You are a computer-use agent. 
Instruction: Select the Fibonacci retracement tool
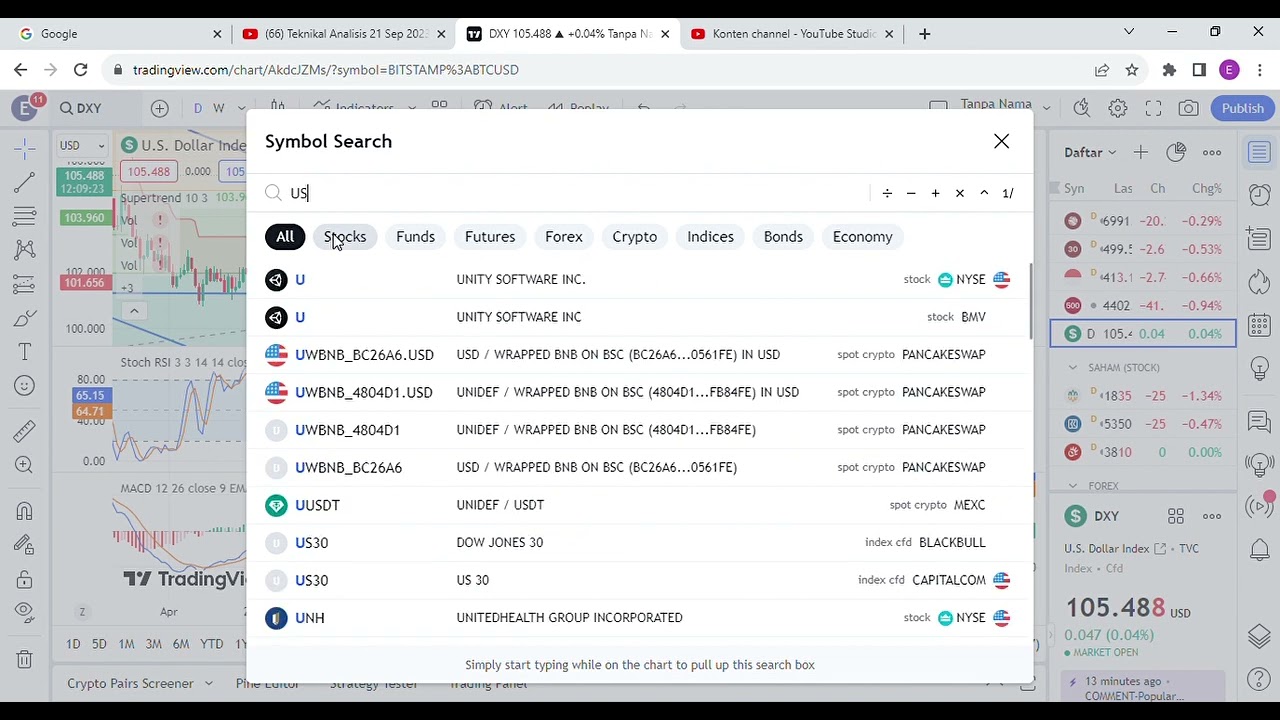point(25,215)
